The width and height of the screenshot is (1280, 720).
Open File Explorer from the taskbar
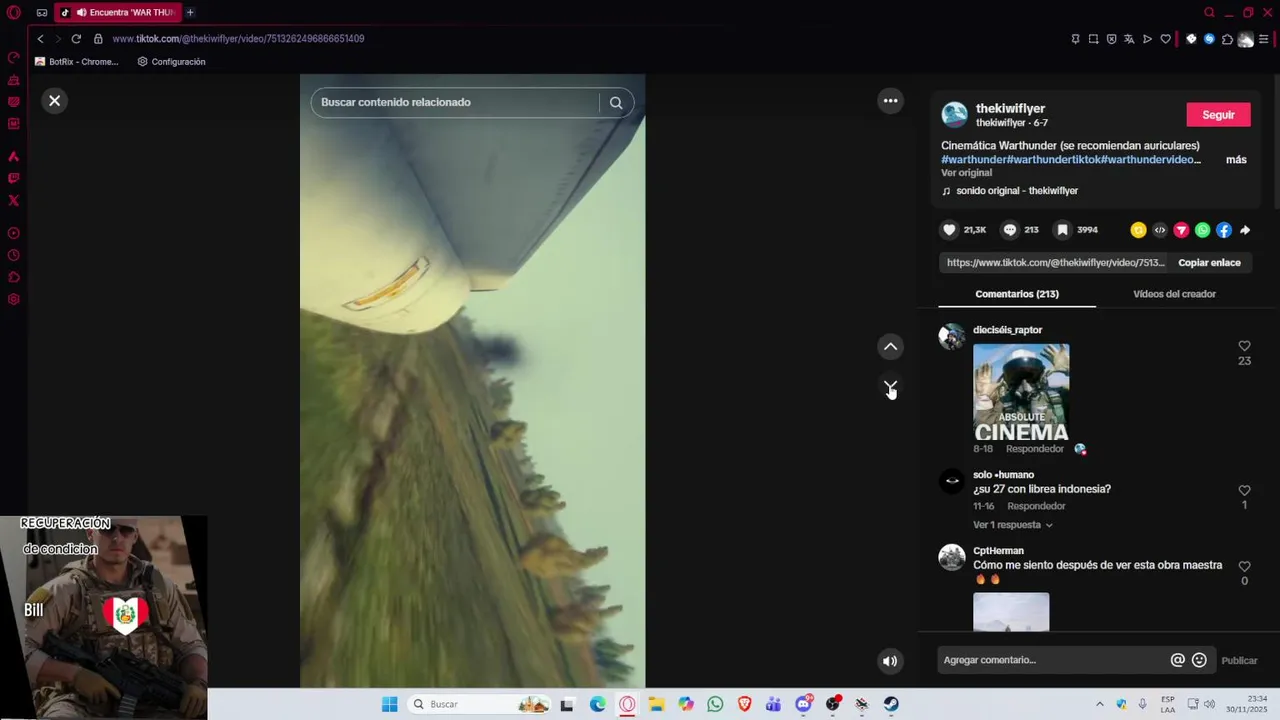pyautogui.click(x=656, y=704)
